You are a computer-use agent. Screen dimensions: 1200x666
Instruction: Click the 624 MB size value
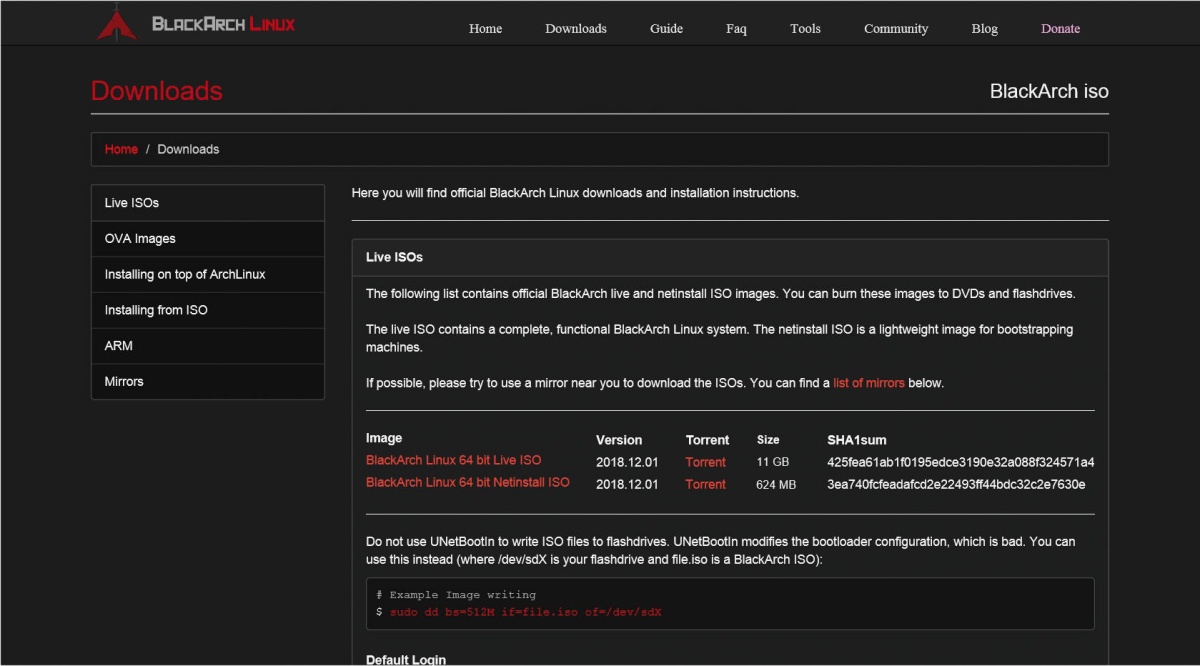click(x=776, y=484)
